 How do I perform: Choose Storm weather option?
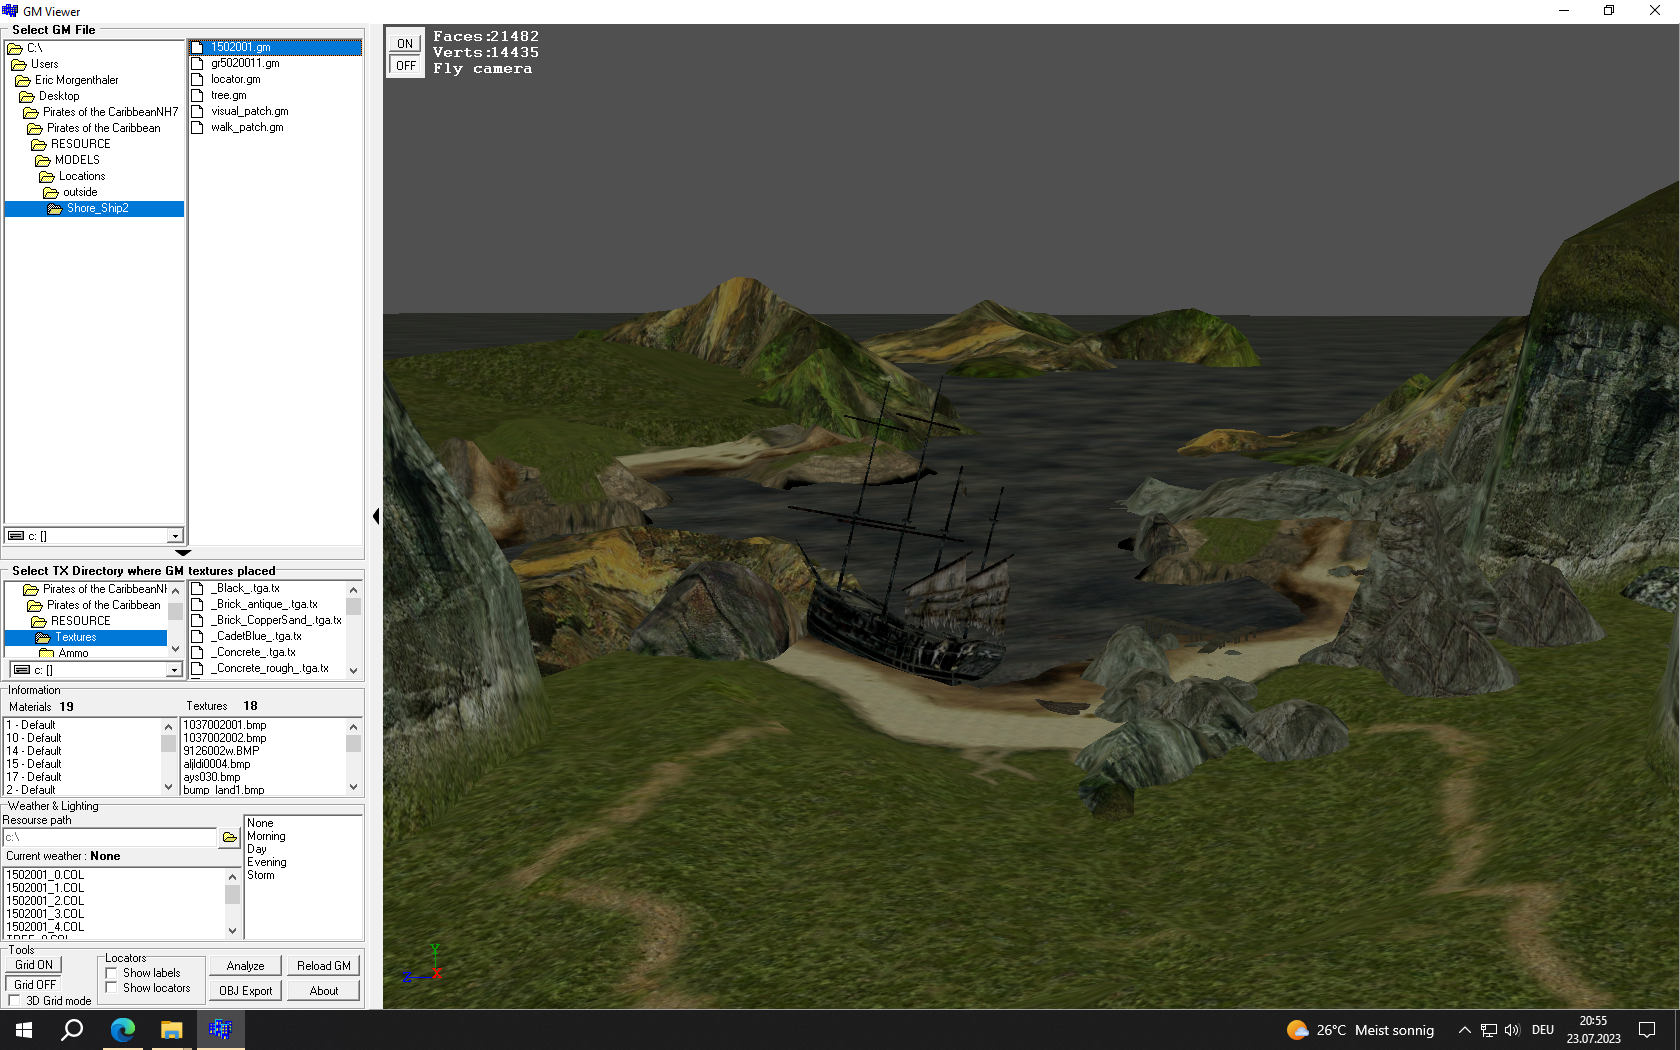261,875
